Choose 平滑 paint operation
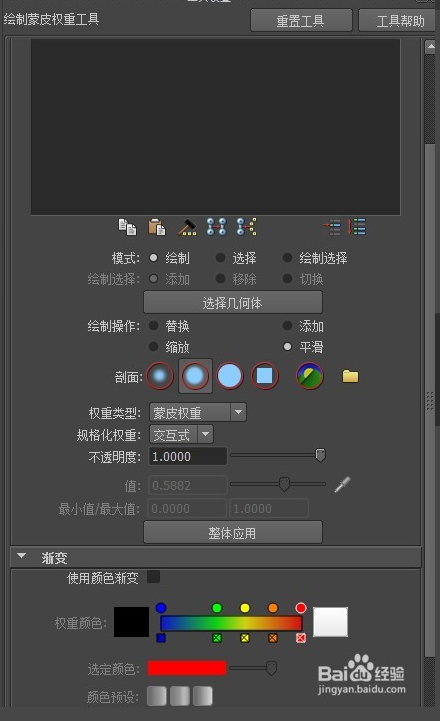The width and height of the screenshot is (440, 721). tap(287, 347)
